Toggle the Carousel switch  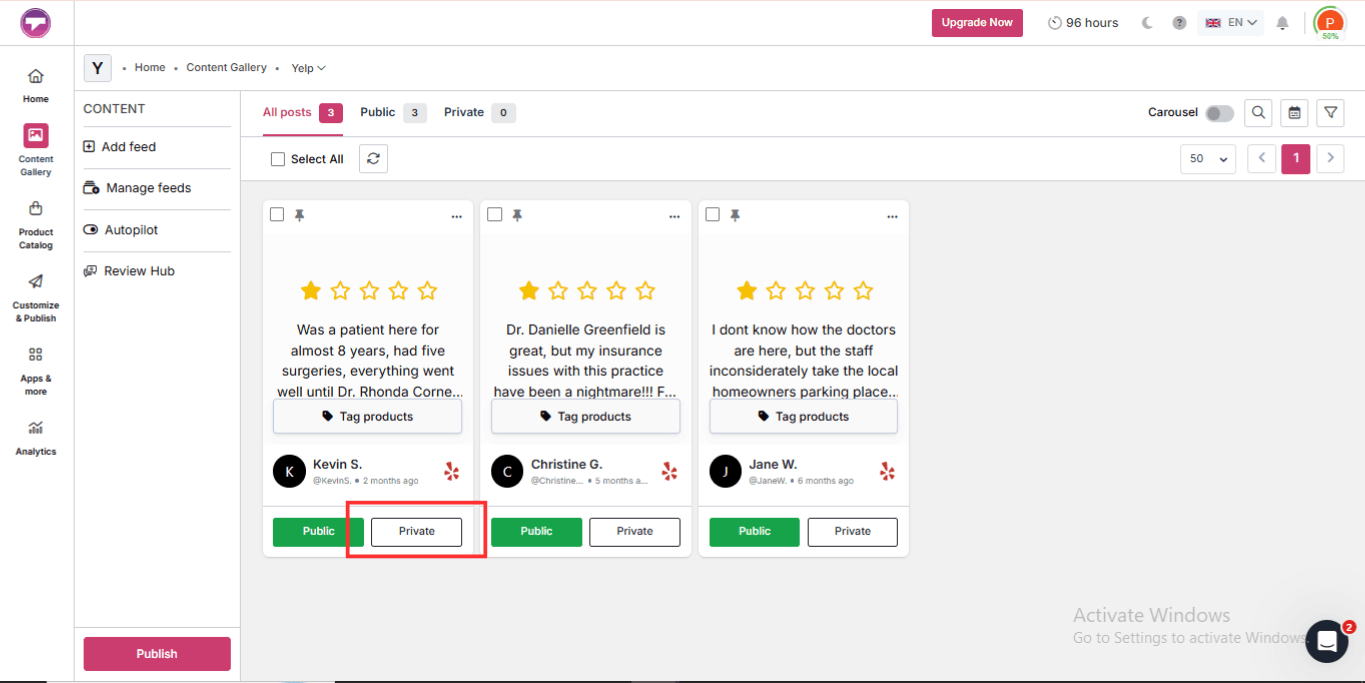click(x=1219, y=113)
